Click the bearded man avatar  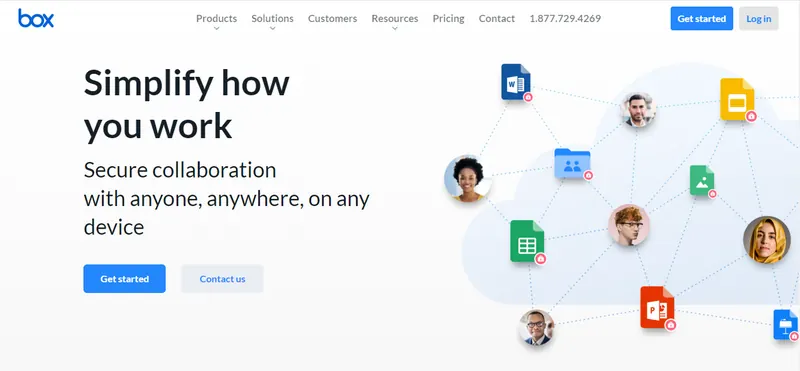coord(638,109)
